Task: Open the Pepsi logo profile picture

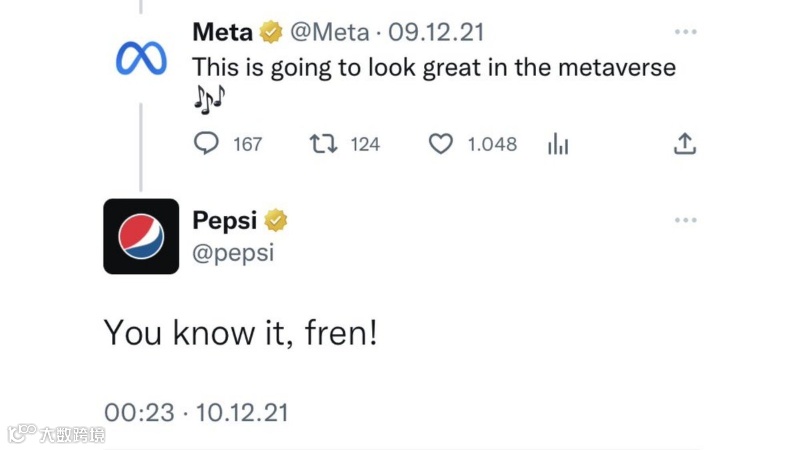Action: tap(141, 236)
